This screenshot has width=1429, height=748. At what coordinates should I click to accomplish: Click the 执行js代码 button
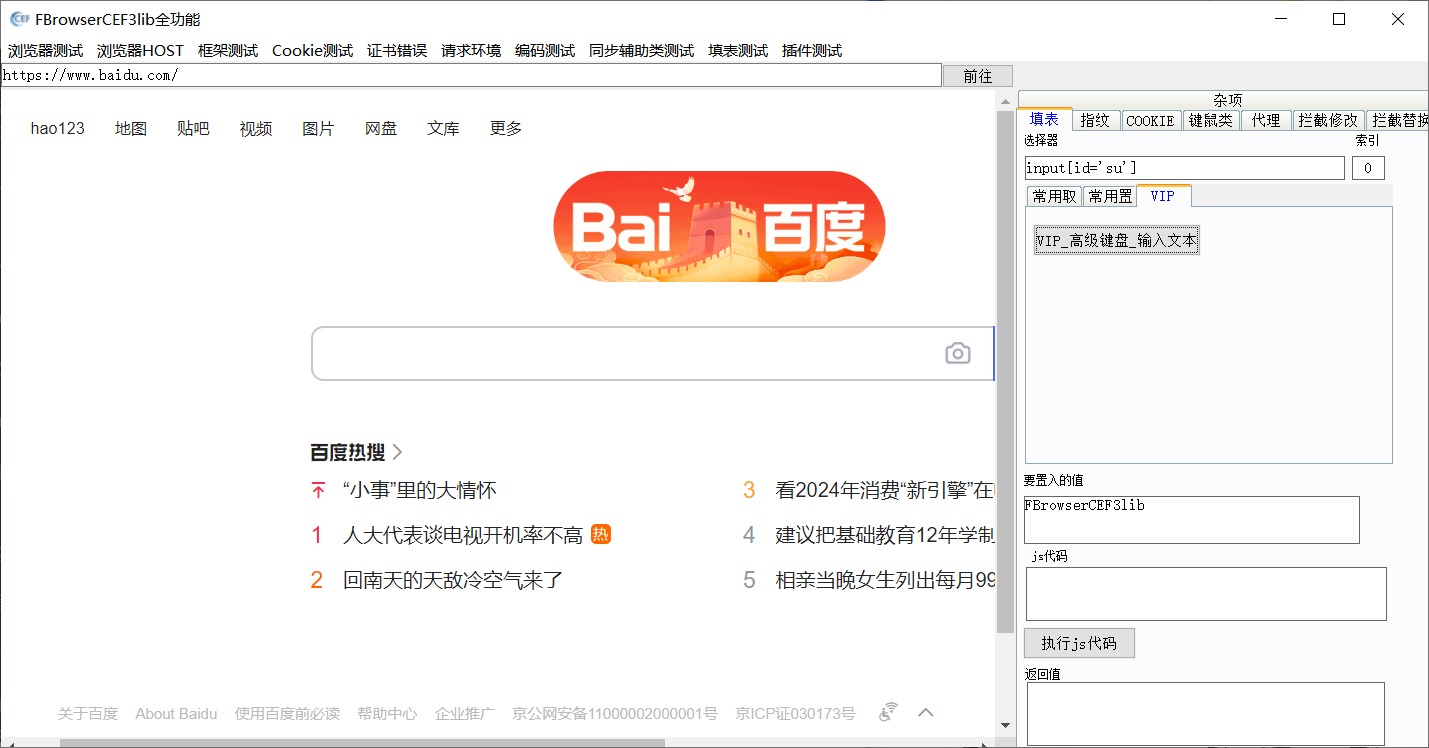[1080, 643]
